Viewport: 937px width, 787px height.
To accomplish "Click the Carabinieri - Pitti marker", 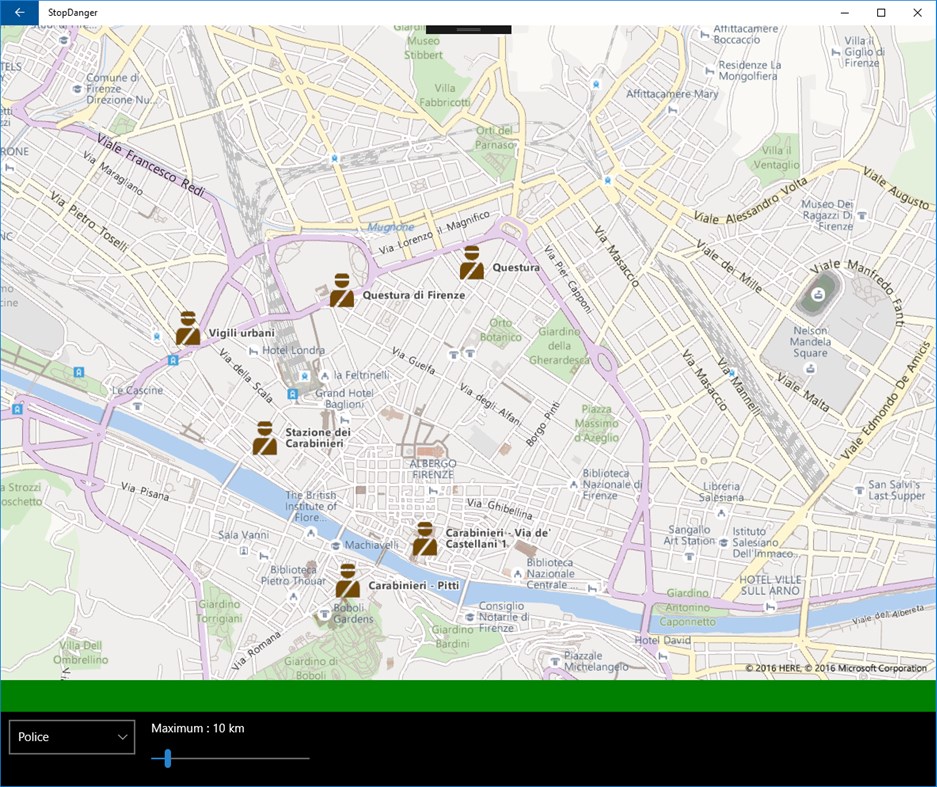I will (349, 578).
